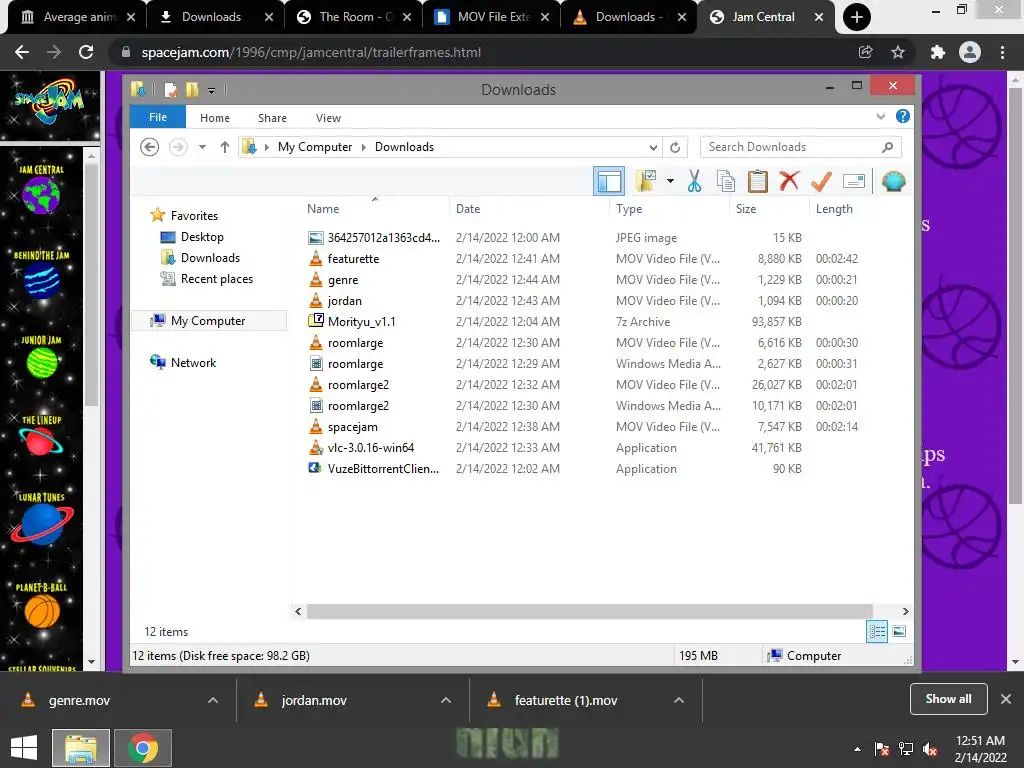
Task: Open a new Chrome tab
Action: pos(856,17)
